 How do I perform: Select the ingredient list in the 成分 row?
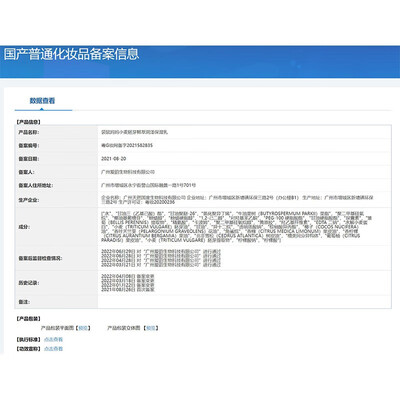(236, 227)
